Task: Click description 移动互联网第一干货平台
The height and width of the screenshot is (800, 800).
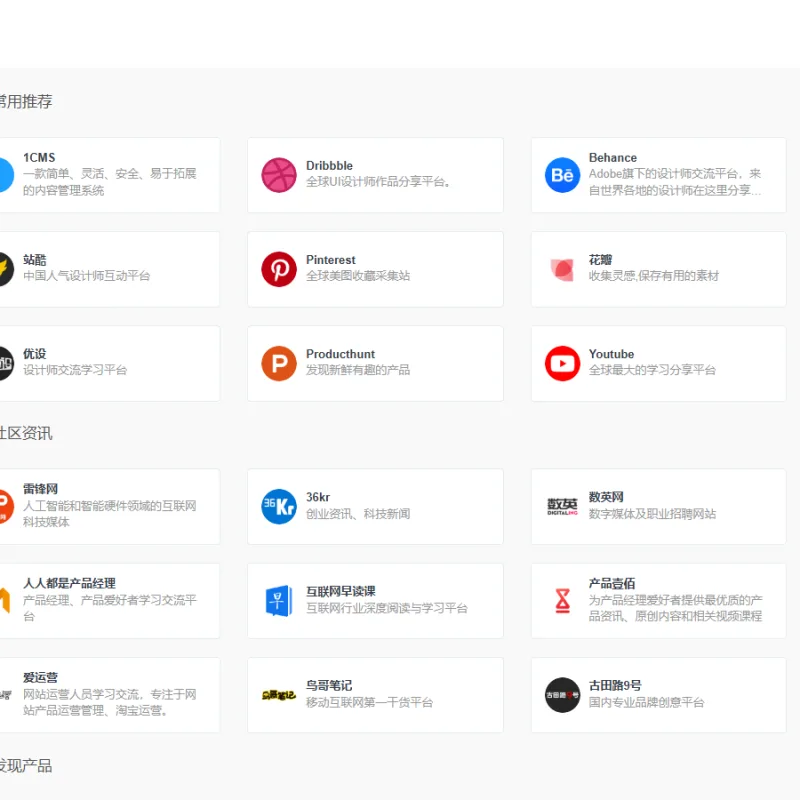Action: pyautogui.click(x=369, y=703)
